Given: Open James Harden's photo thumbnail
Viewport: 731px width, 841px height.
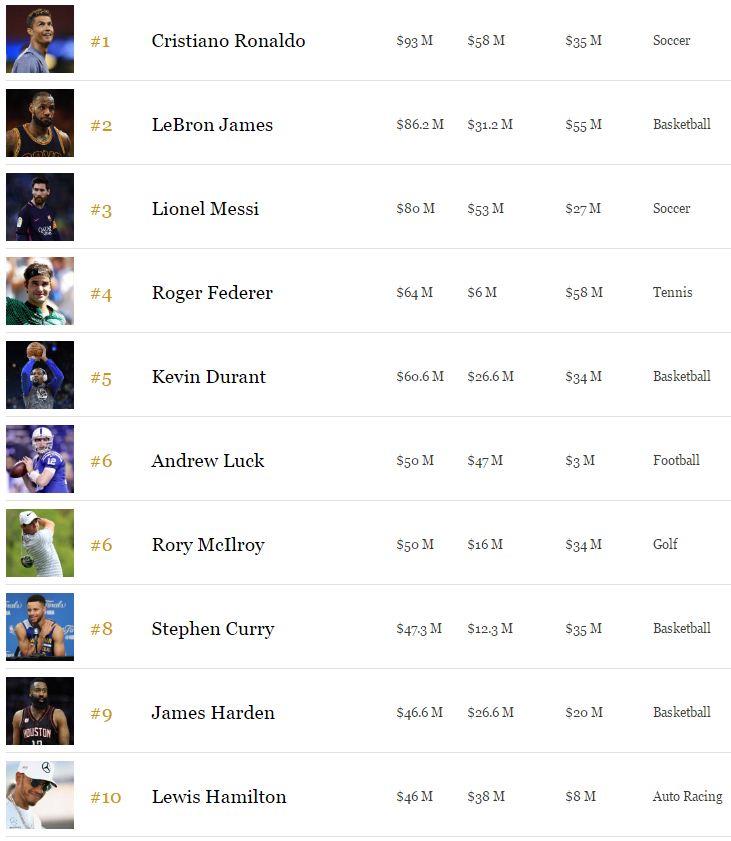Looking at the screenshot, I should (x=40, y=712).
